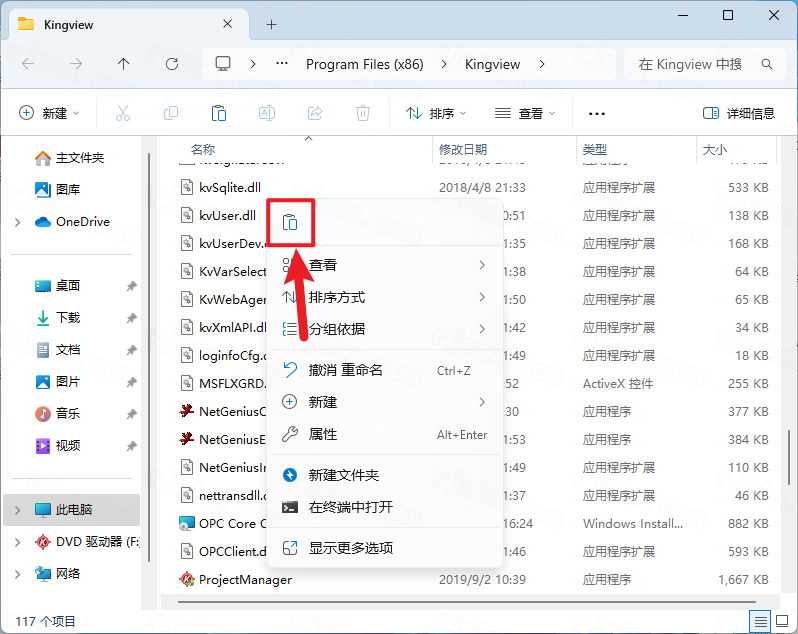Click the Copy toolbar icon
Screen dimensions: 798x634
tap(171, 113)
